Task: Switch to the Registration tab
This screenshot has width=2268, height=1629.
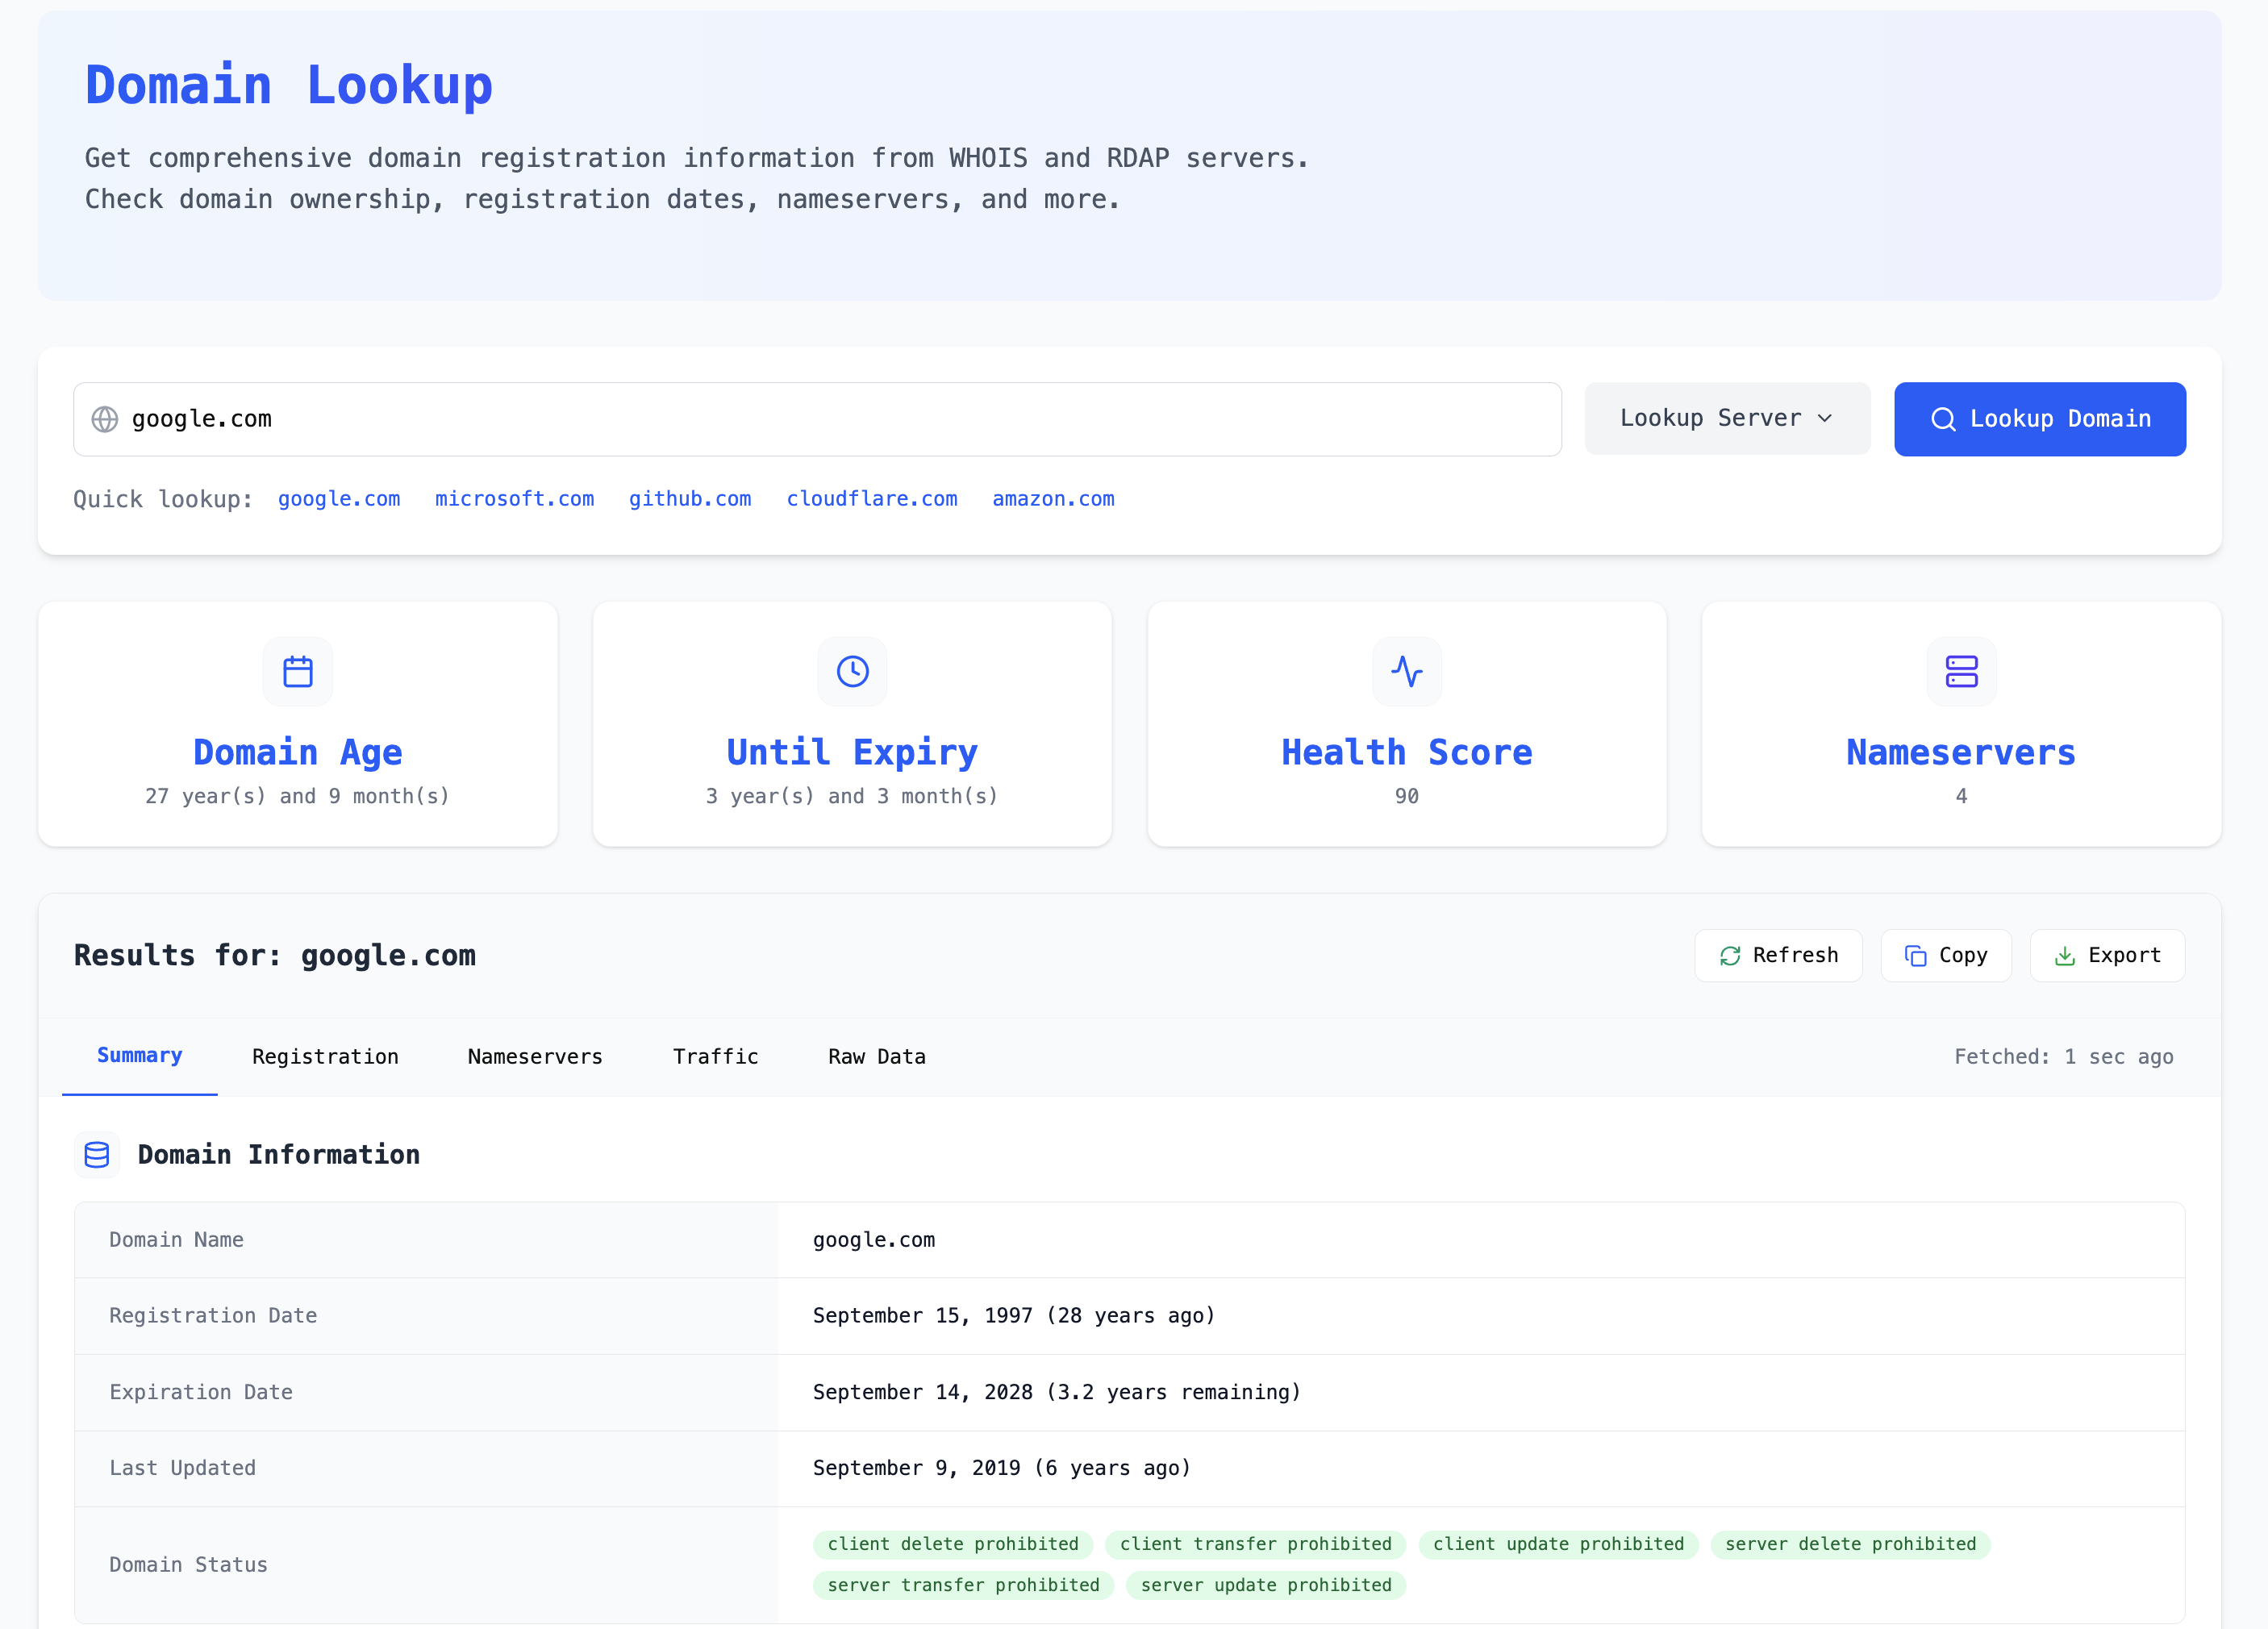Action: point(325,1057)
